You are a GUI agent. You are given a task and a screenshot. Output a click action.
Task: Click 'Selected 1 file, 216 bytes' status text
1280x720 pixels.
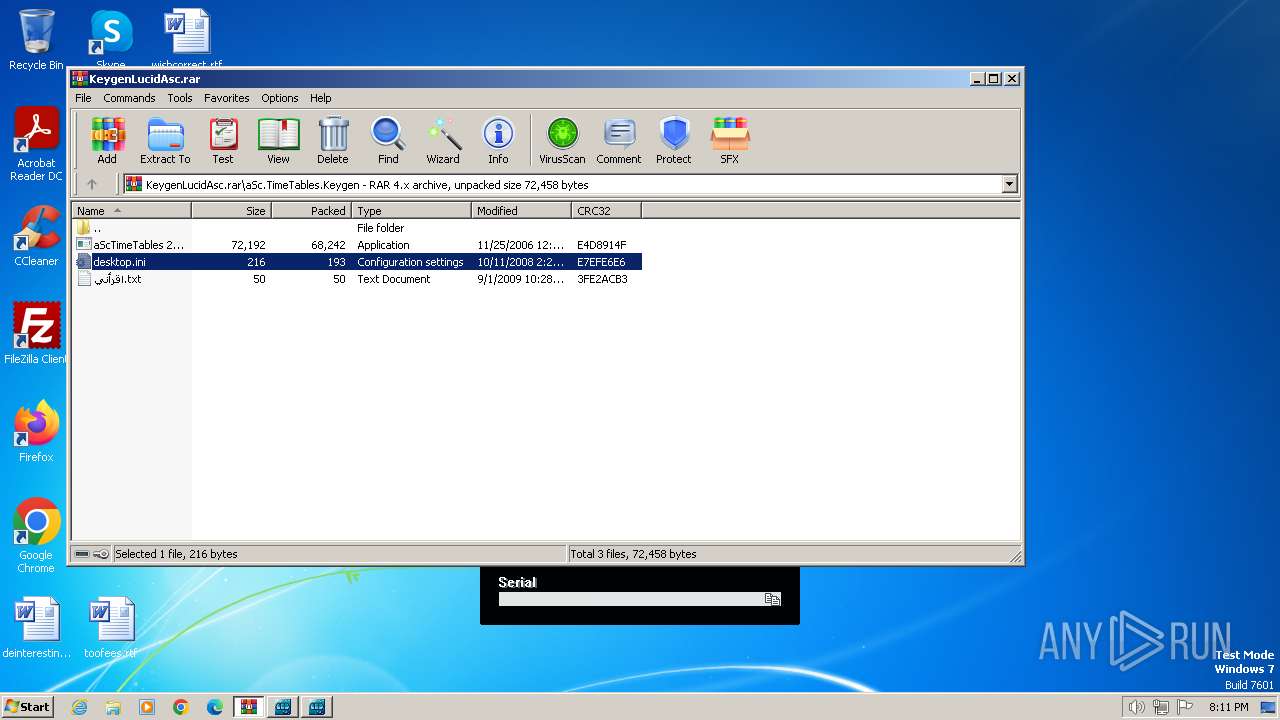pyautogui.click(x=176, y=554)
